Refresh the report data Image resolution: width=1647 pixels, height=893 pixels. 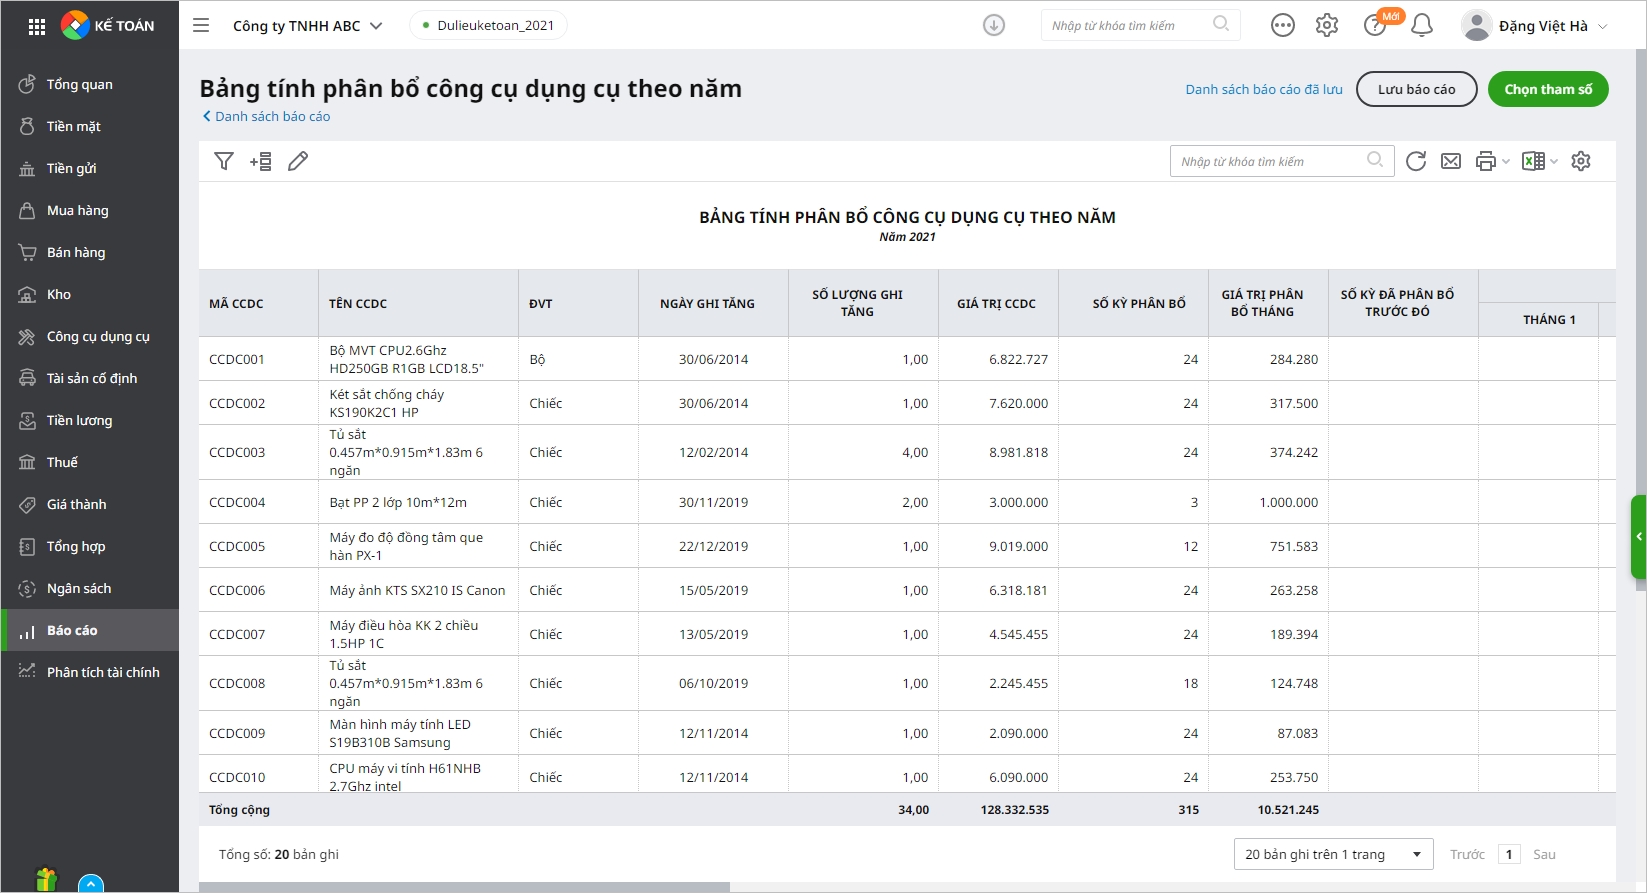[x=1415, y=161]
